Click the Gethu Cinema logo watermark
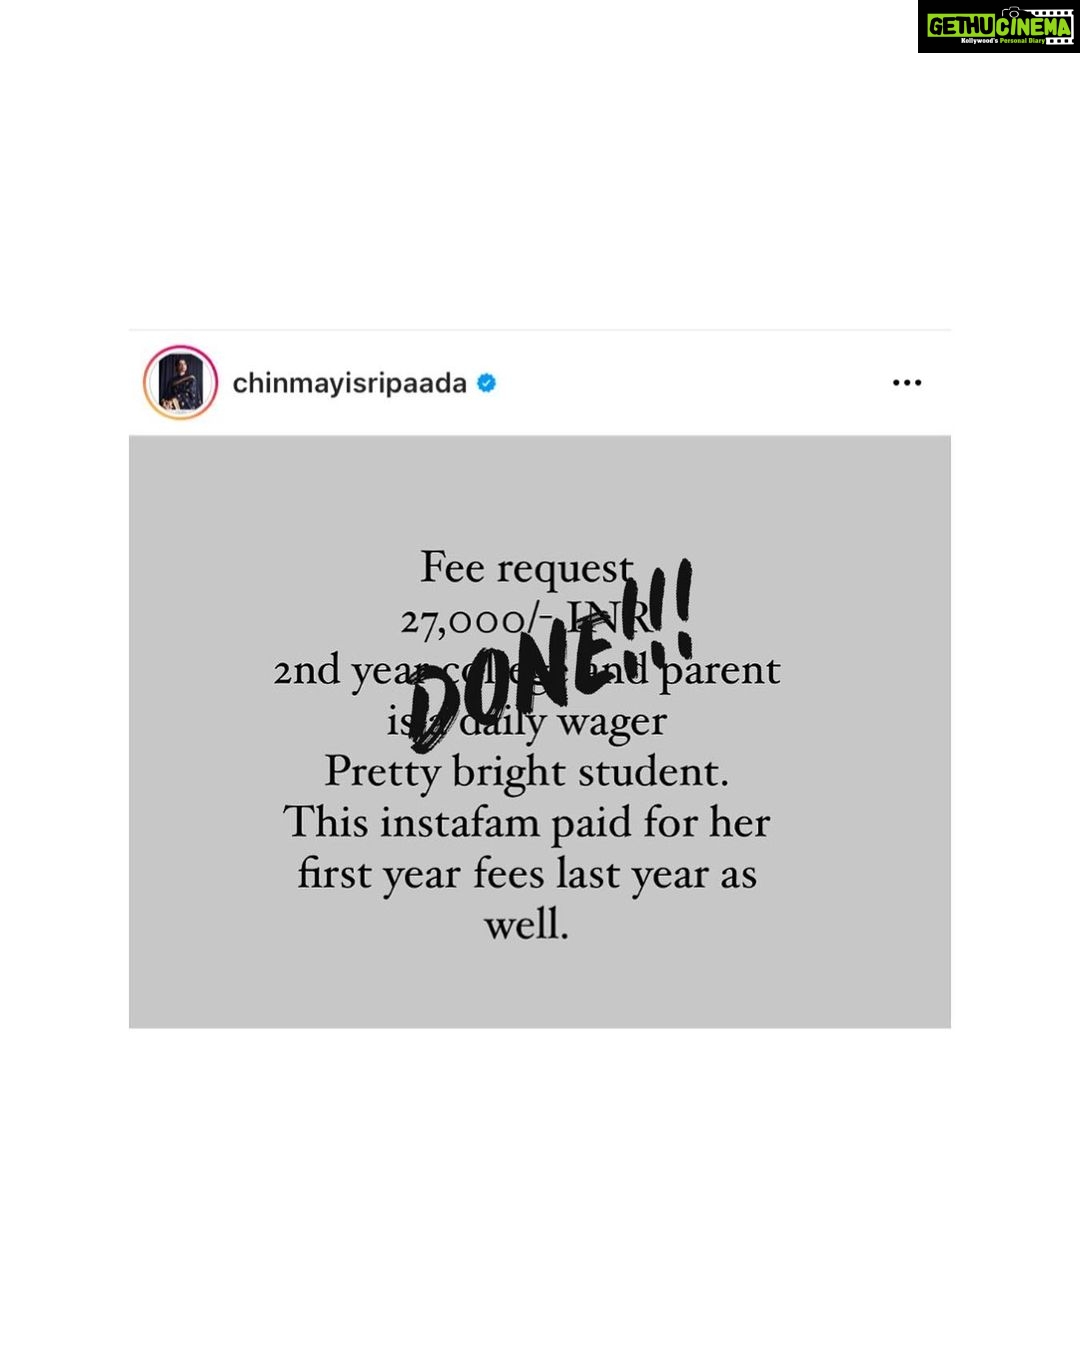The height and width of the screenshot is (1351, 1080). pyautogui.click(x=998, y=26)
